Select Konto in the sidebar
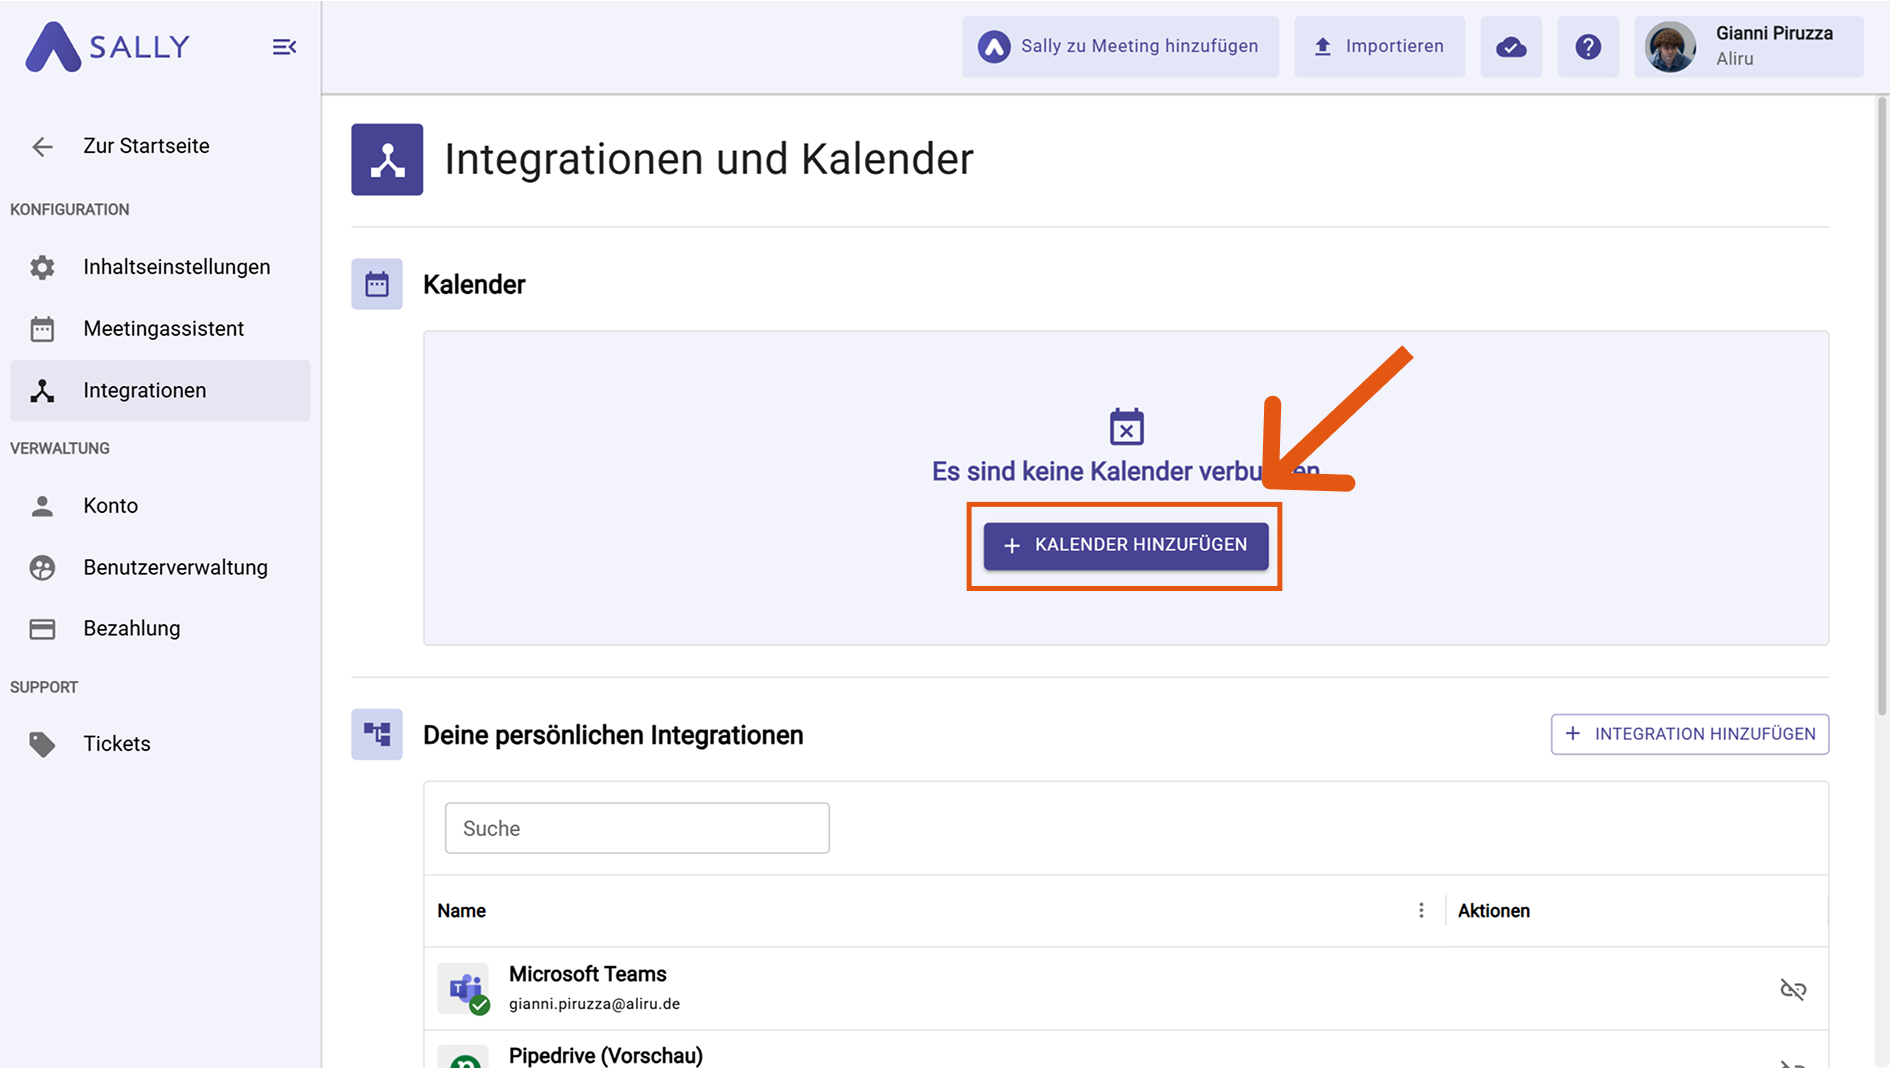The height and width of the screenshot is (1069, 1890). (x=110, y=506)
